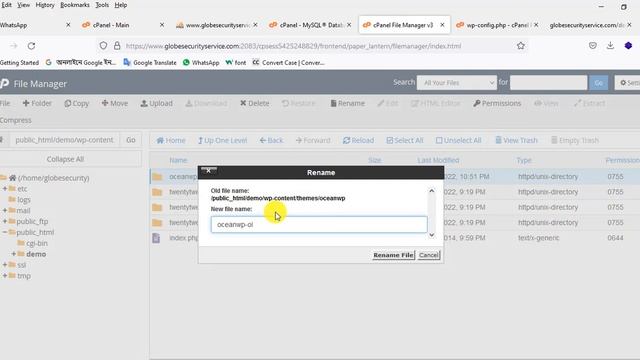
Task: Bookmark this page with star icon
Action: 520,46
